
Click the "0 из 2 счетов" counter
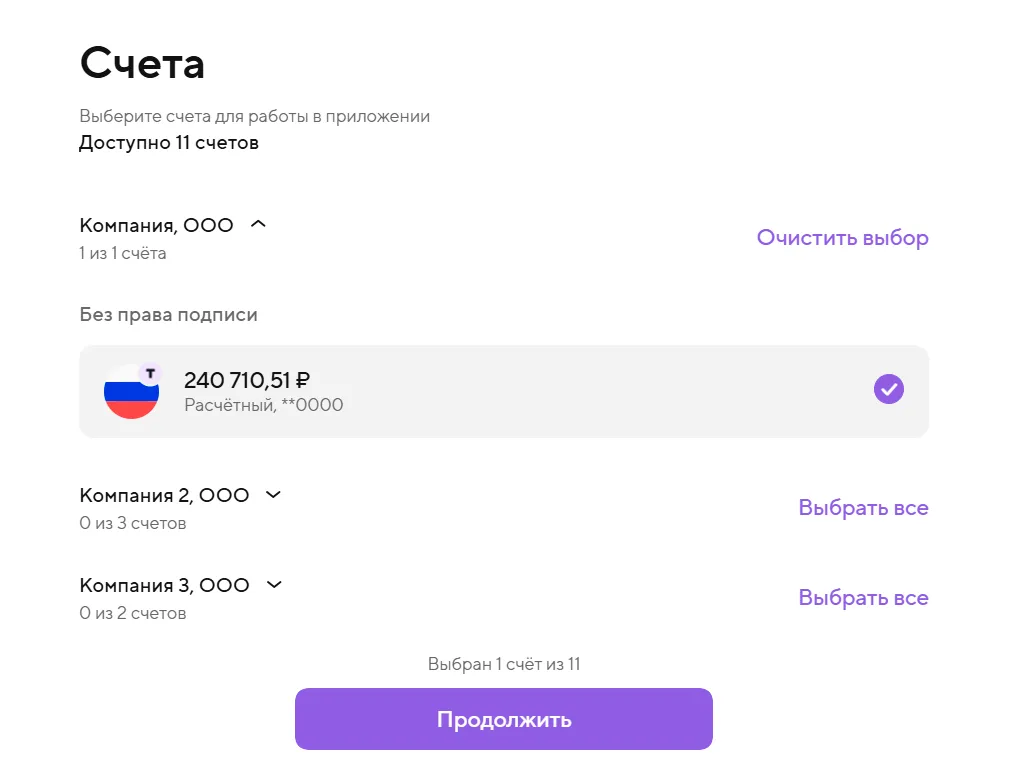click(x=133, y=613)
